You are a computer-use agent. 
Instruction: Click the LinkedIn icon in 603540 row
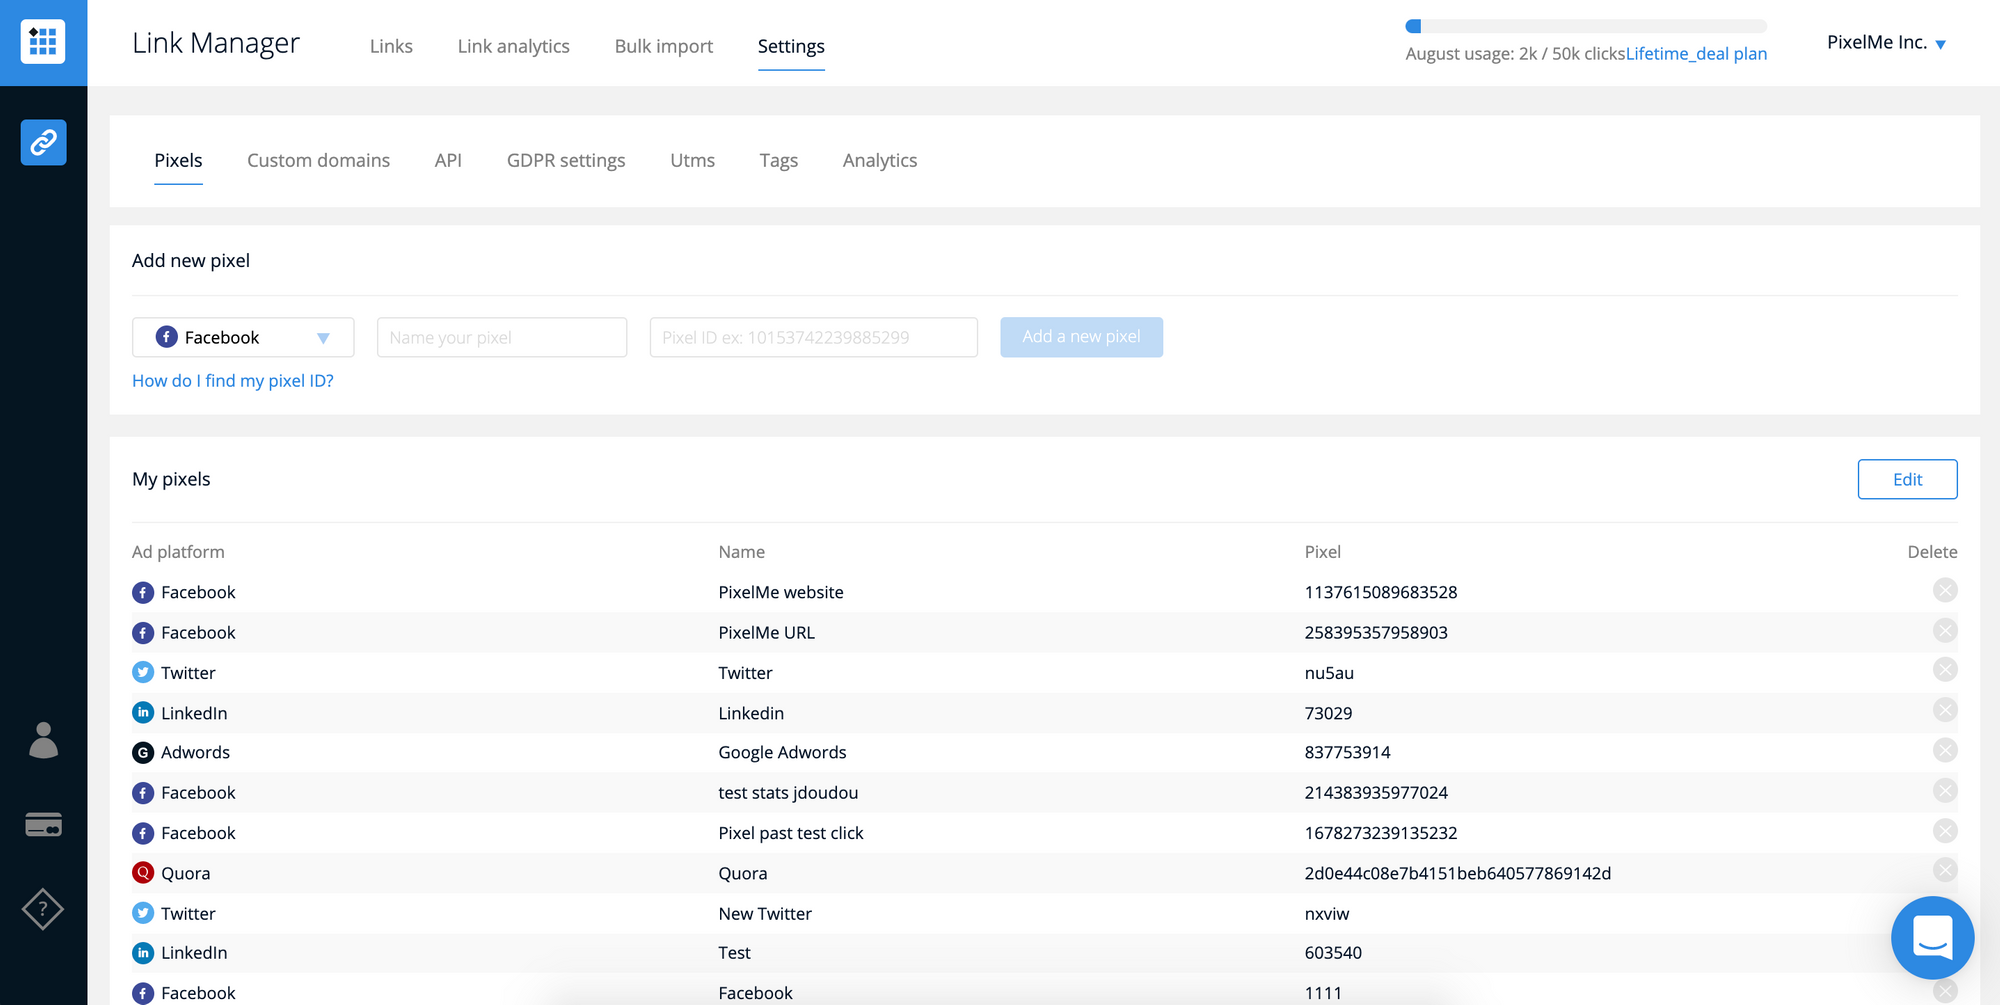pos(143,953)
